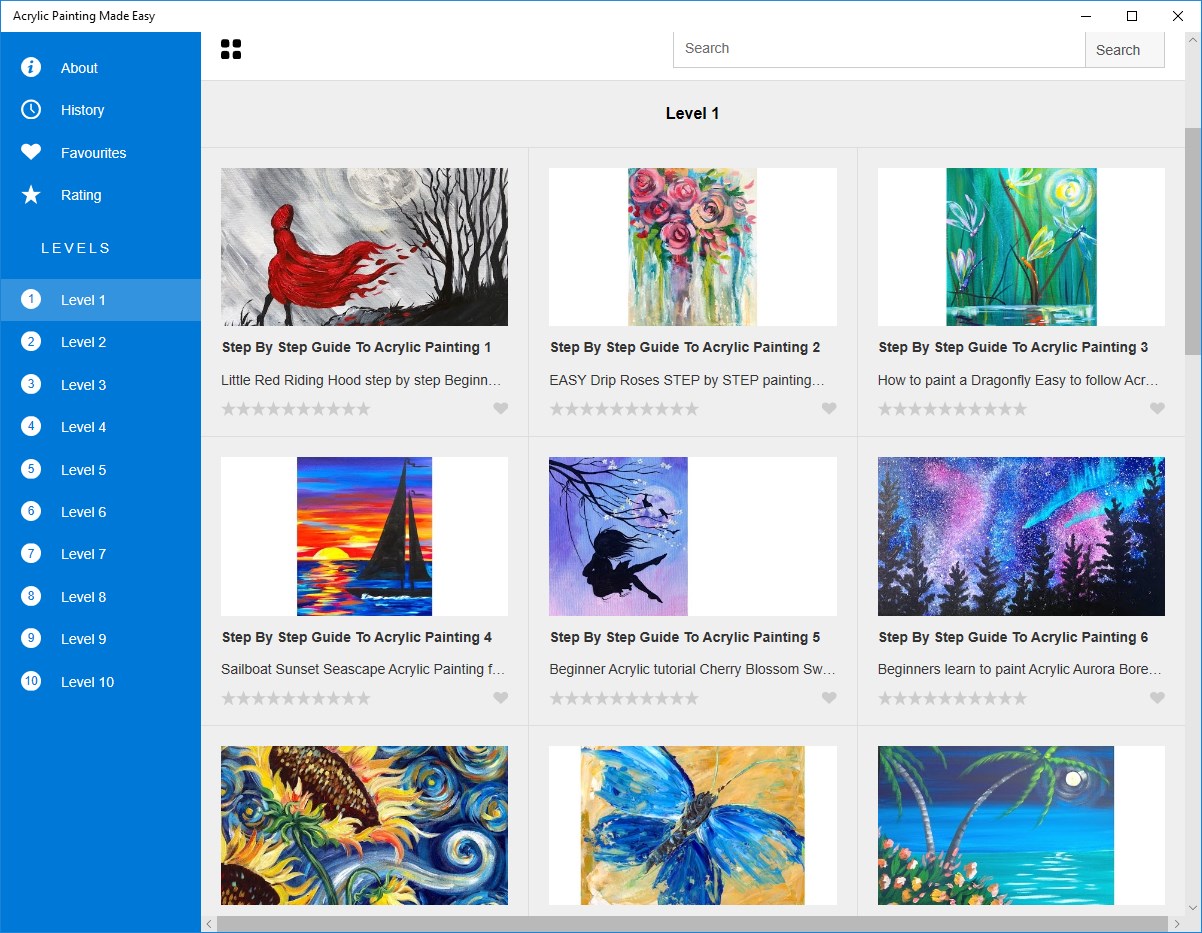Image resolution: width=1202 pixels, height=933 pixels.
Task: Click into the Search text field
Action: click(x=879, y=49)
